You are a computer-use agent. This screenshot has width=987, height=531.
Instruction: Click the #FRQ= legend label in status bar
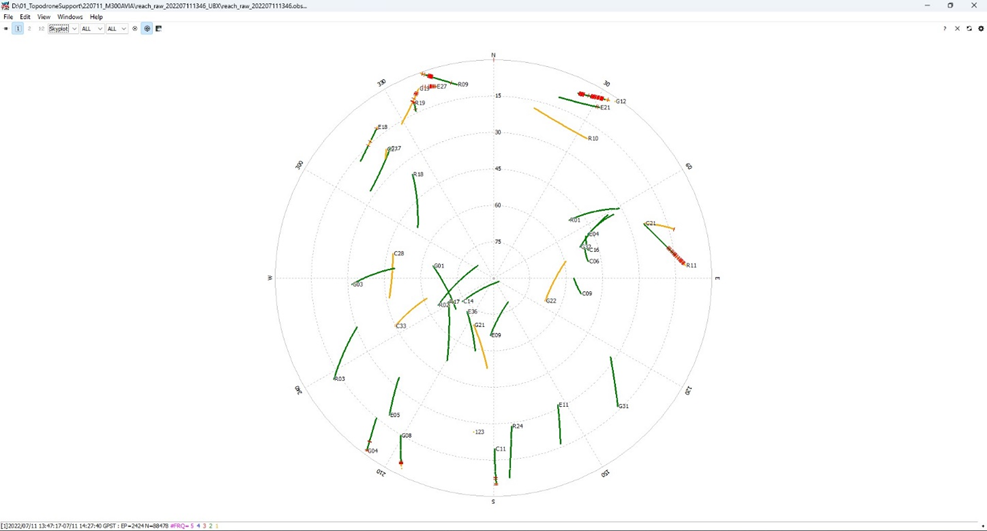tap(179, 526)
